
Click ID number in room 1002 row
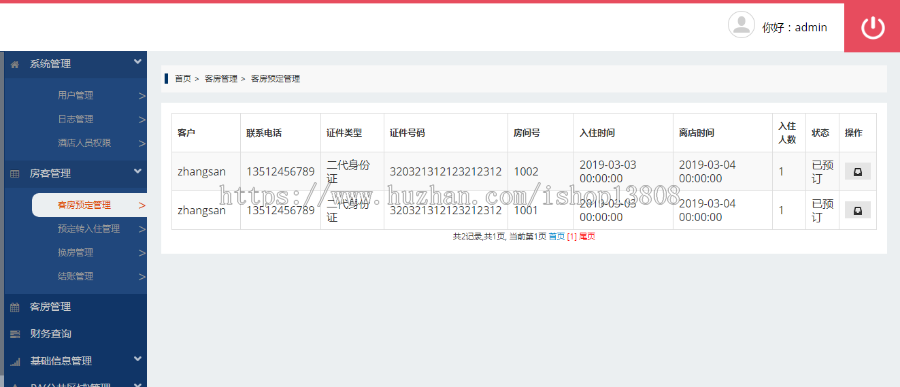click(446, 172)
